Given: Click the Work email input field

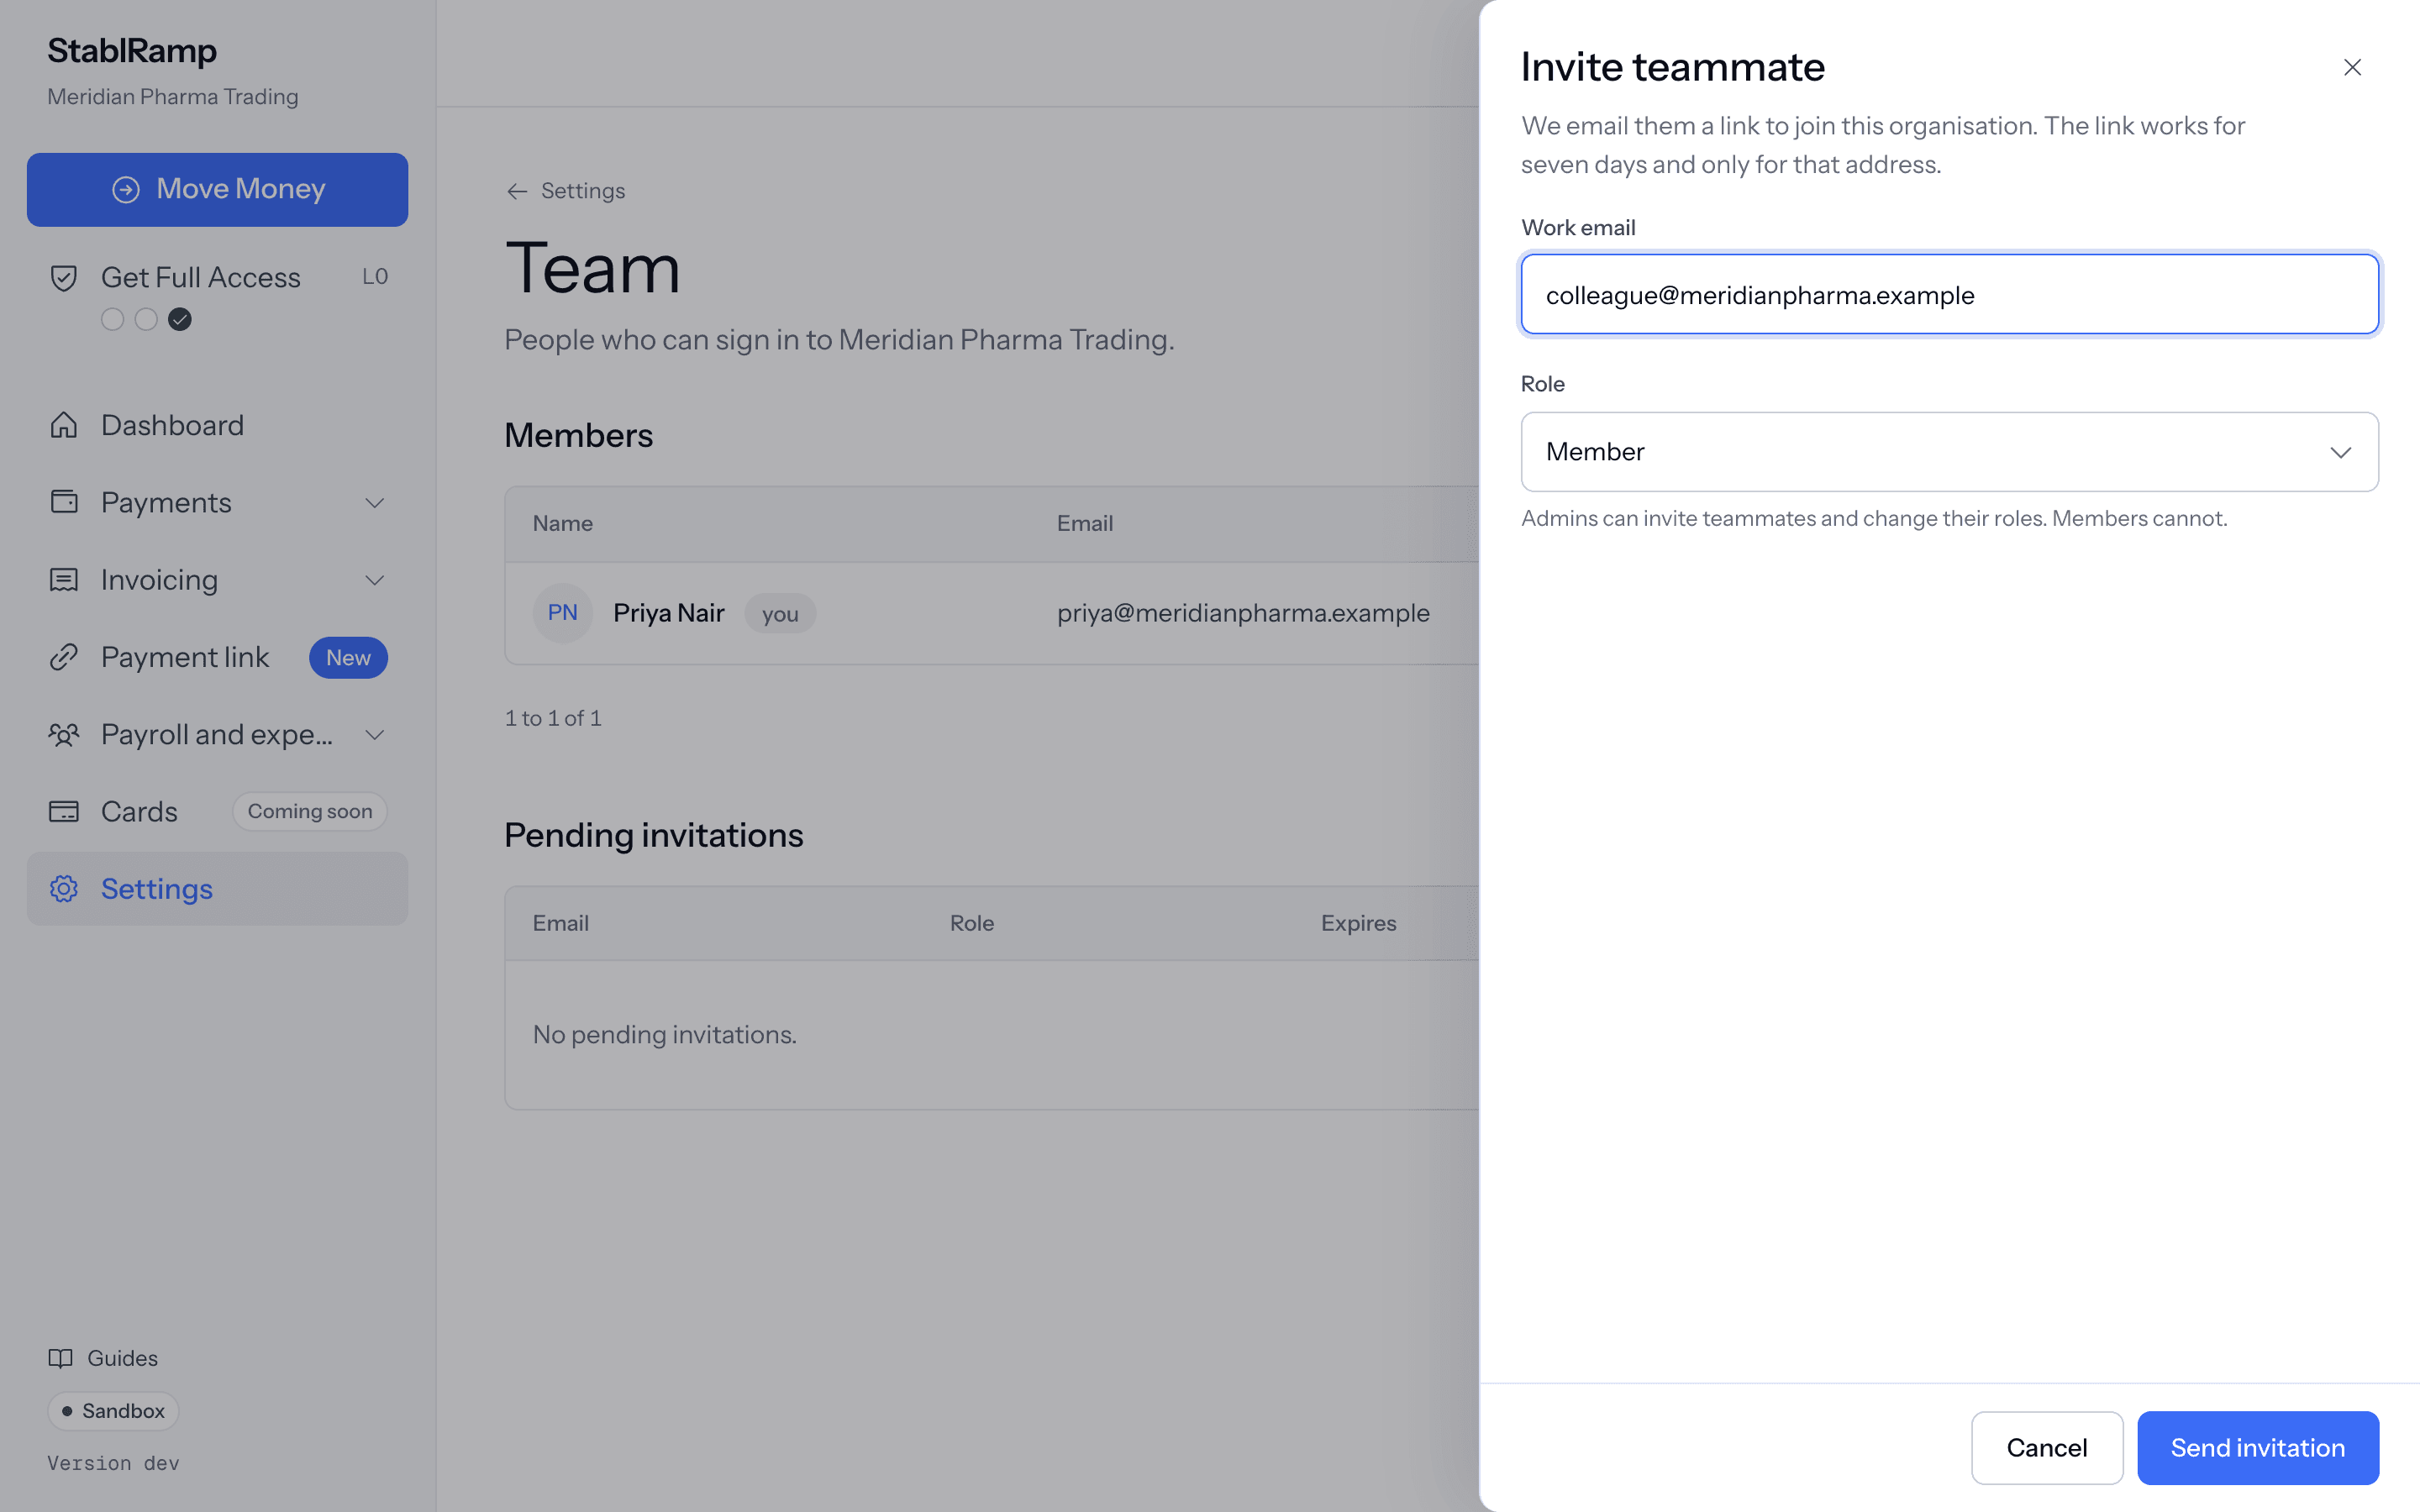Looking at the screenshot, I should click(1949, 294).
